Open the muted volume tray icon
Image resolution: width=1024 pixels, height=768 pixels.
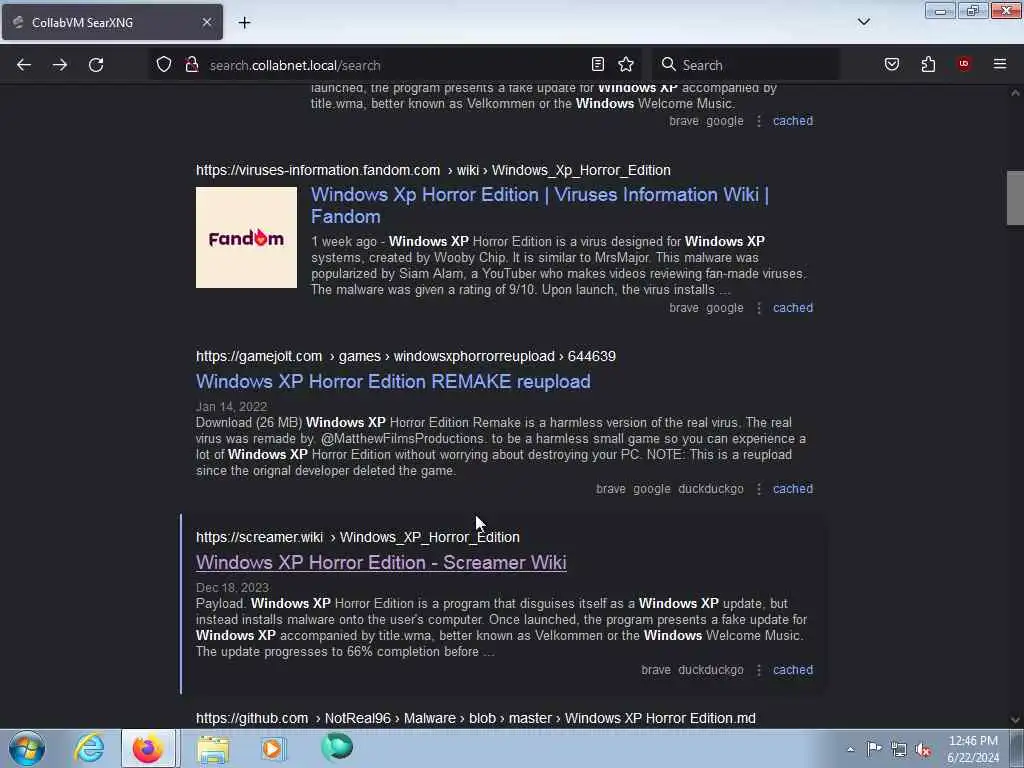pos(923,750)
